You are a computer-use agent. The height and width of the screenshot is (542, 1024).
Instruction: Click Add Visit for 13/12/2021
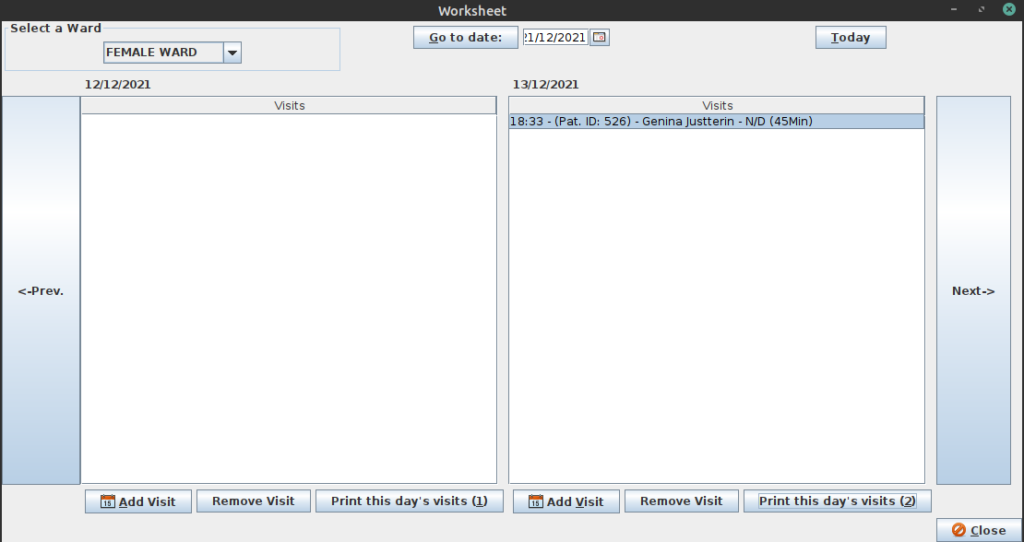(x=566, y=502)
